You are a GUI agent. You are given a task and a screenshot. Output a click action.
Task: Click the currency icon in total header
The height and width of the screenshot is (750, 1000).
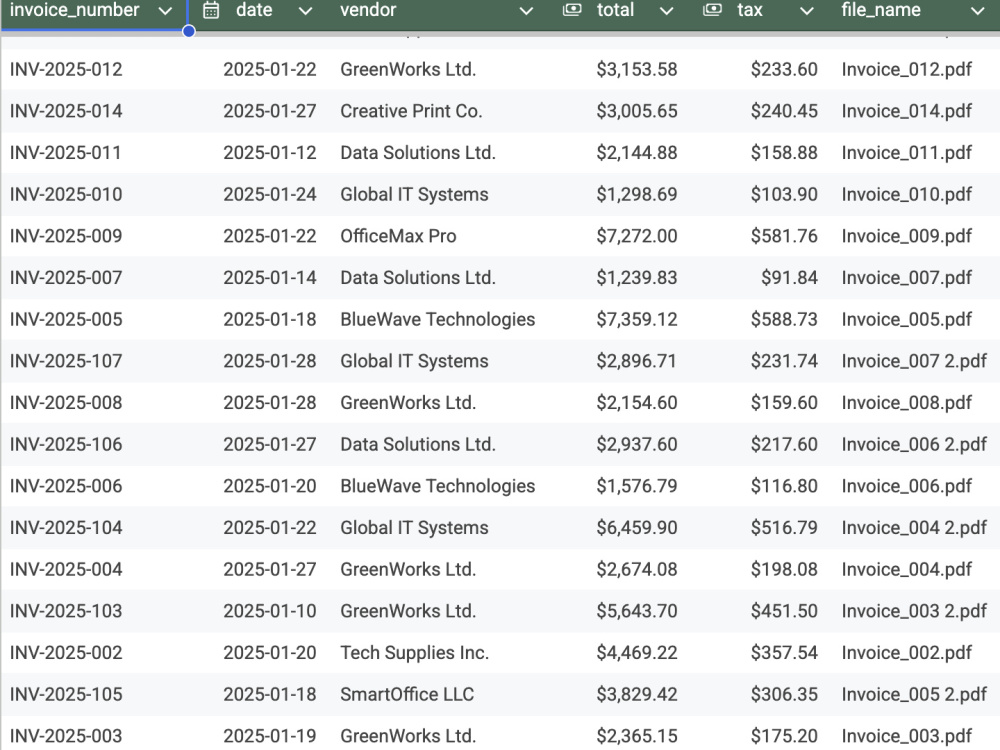(572, 10)
